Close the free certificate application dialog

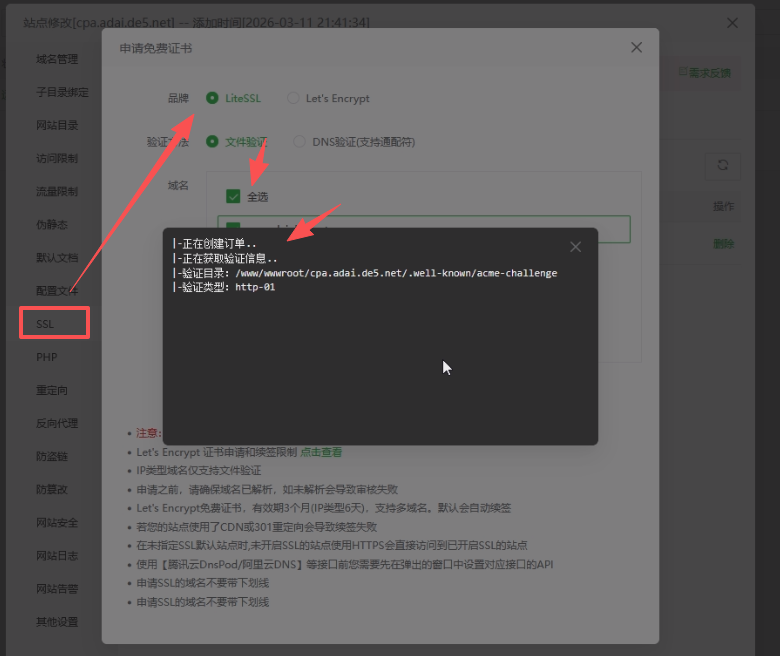[636, 48]
